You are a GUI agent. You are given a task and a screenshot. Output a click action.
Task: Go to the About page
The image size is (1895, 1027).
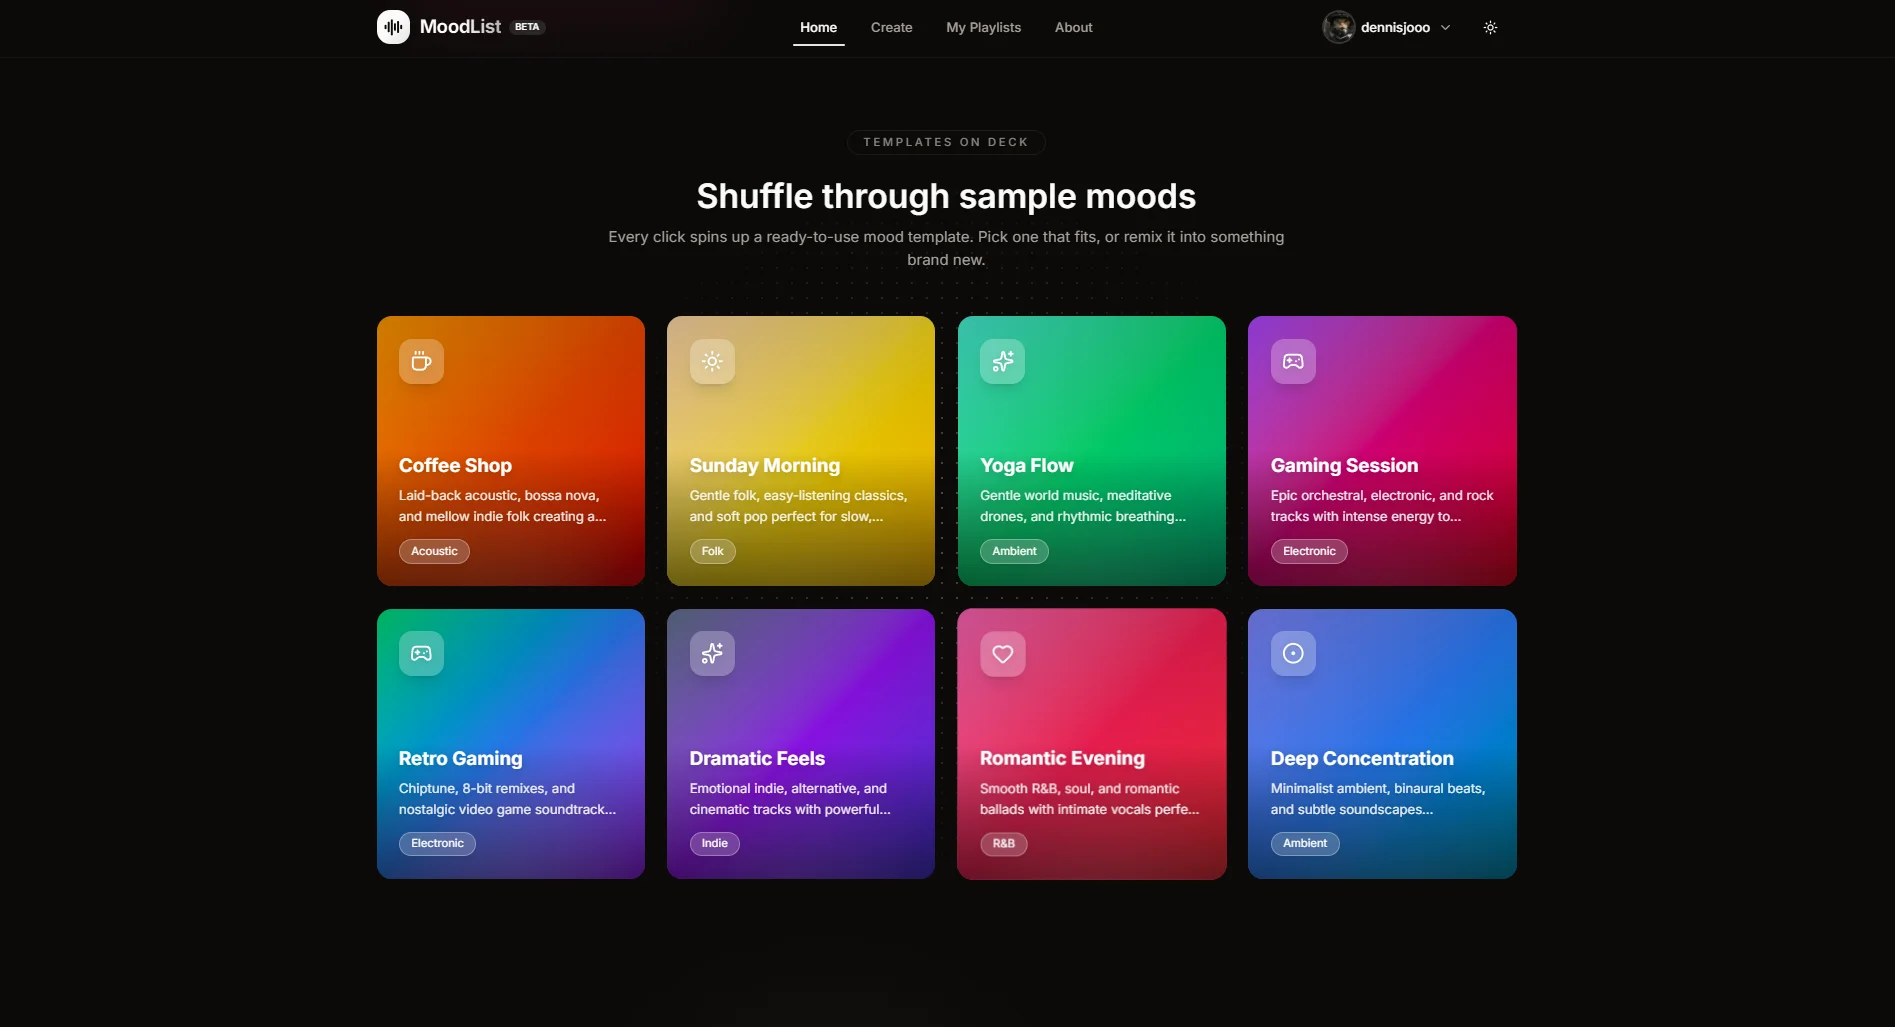coord(1072,27)
